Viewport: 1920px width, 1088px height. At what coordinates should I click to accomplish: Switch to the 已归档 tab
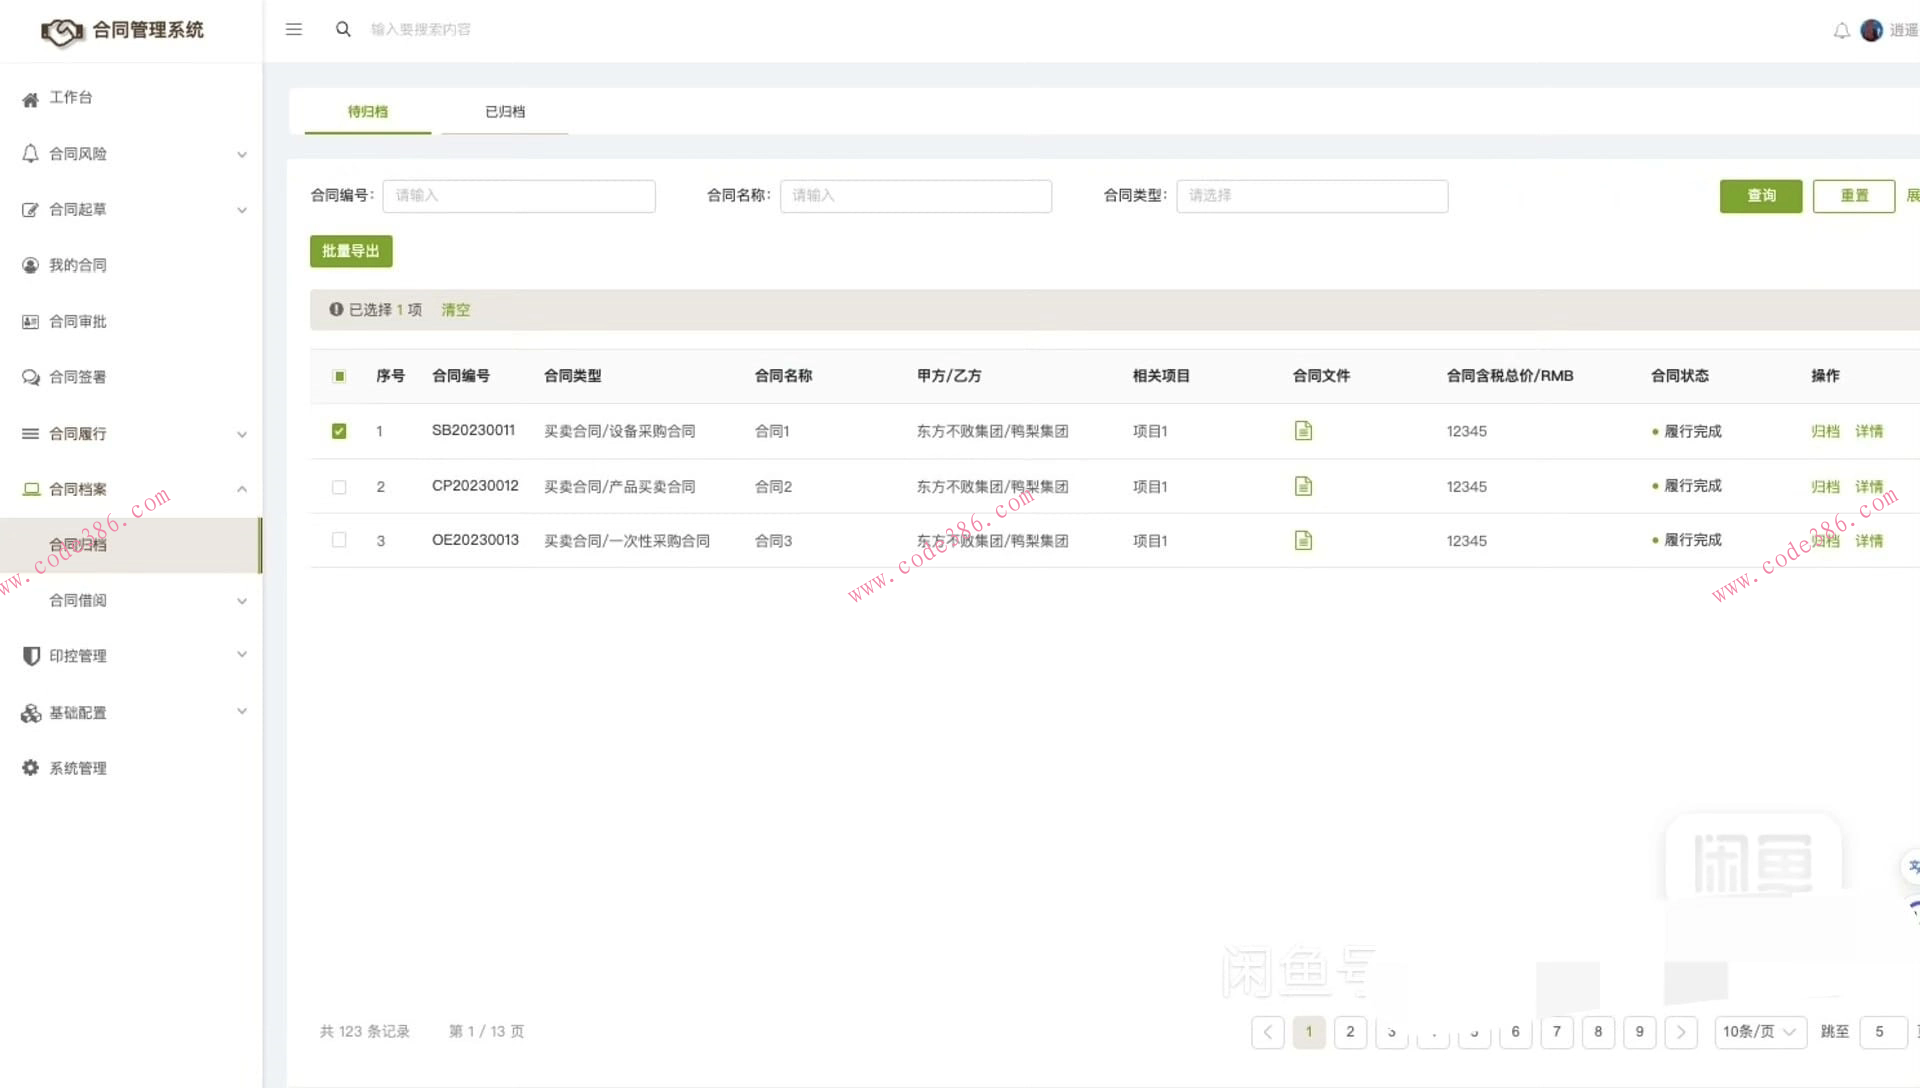pyautogui.click(x=504, y=111)
